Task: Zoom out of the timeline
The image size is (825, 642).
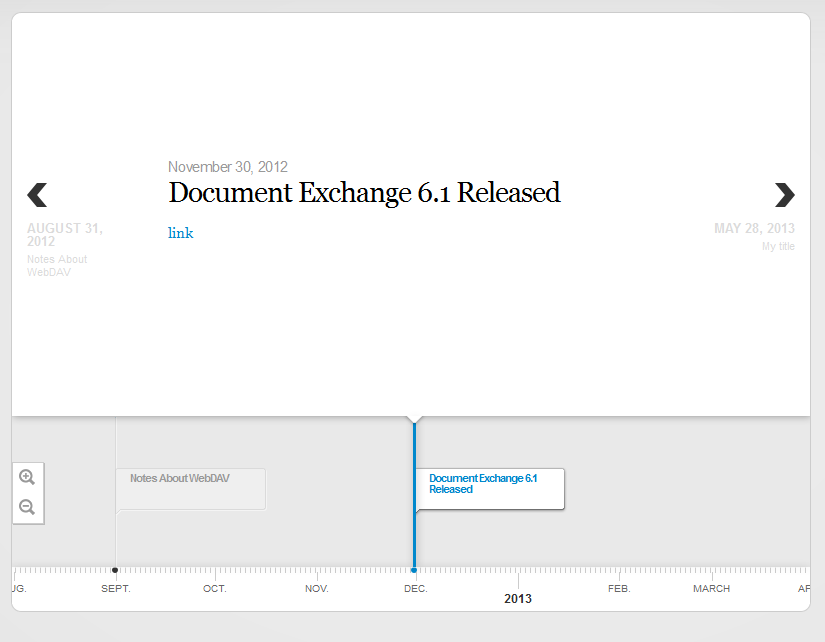Action: click(27, 507)
